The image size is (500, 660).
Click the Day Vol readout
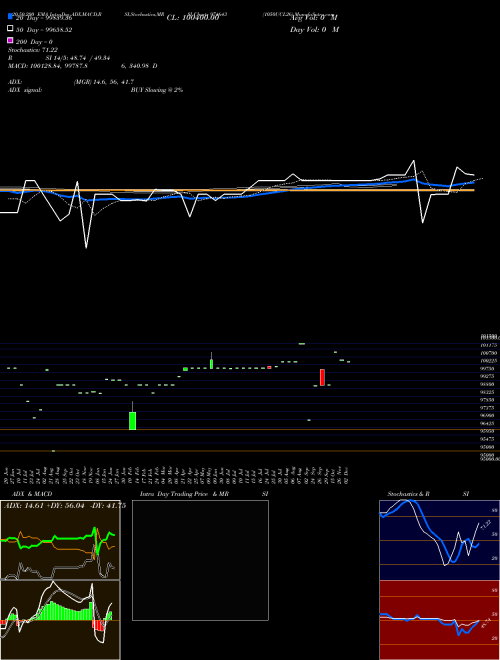(x=314, y=29)
